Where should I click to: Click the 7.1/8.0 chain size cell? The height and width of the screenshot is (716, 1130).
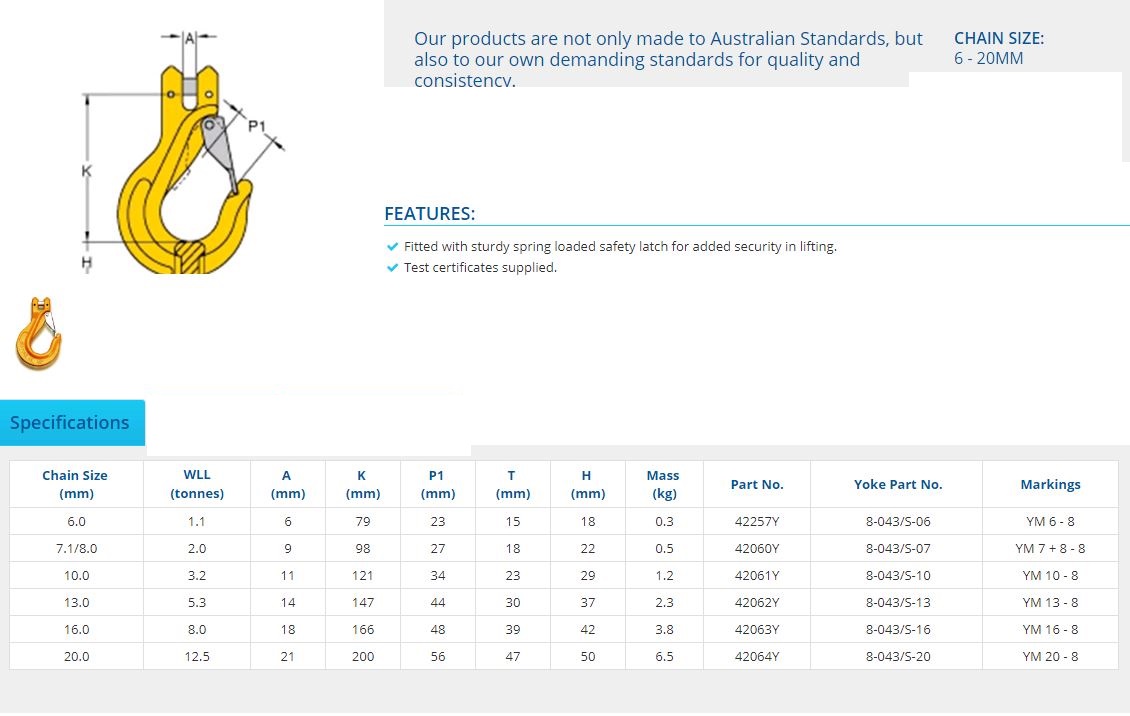click(x=76, y=548)
